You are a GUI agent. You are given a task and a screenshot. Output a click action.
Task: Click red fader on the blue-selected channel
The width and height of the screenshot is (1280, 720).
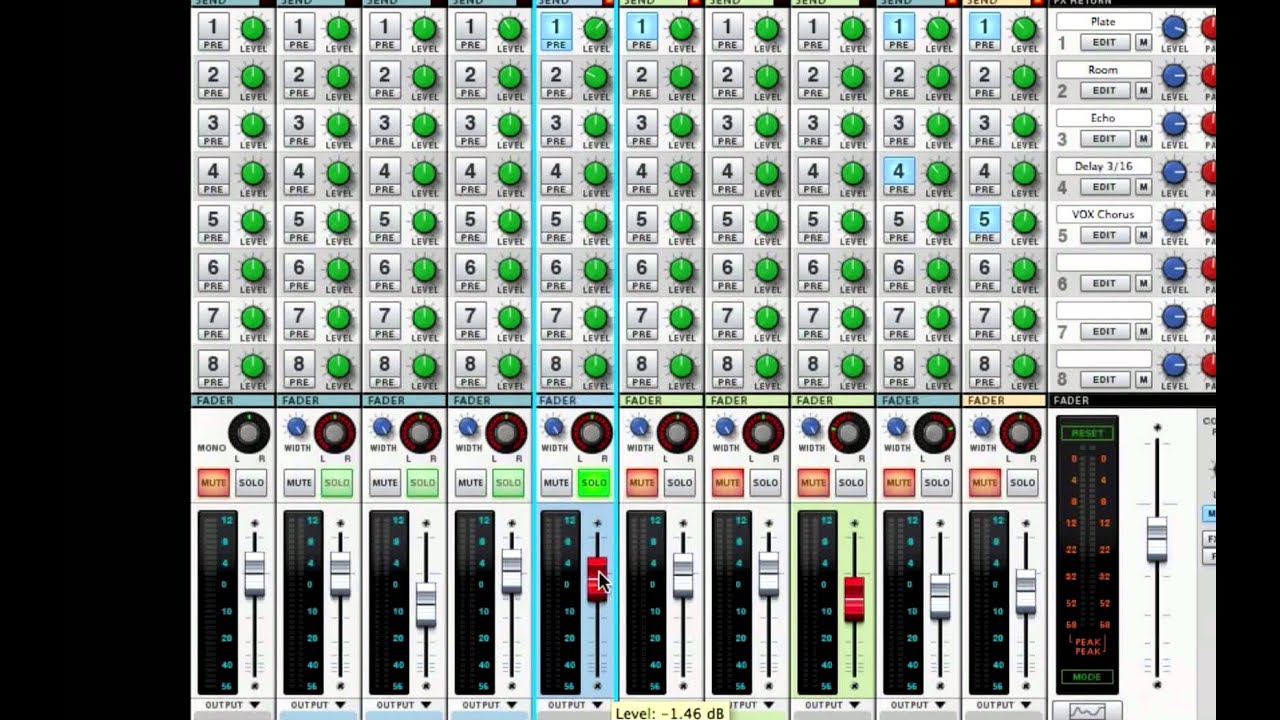tap(597, 579)
